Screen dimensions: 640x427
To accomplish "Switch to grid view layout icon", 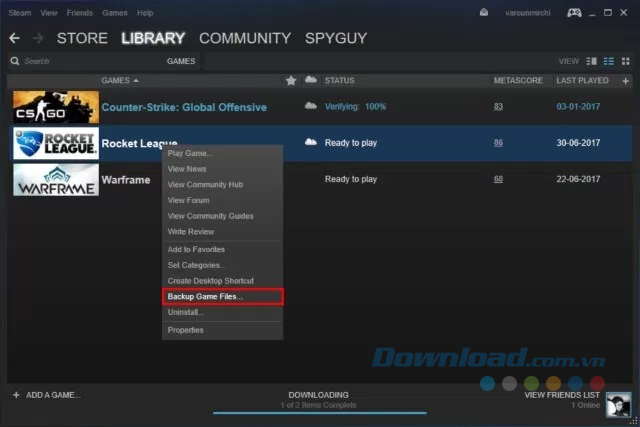I will [625, 61].
